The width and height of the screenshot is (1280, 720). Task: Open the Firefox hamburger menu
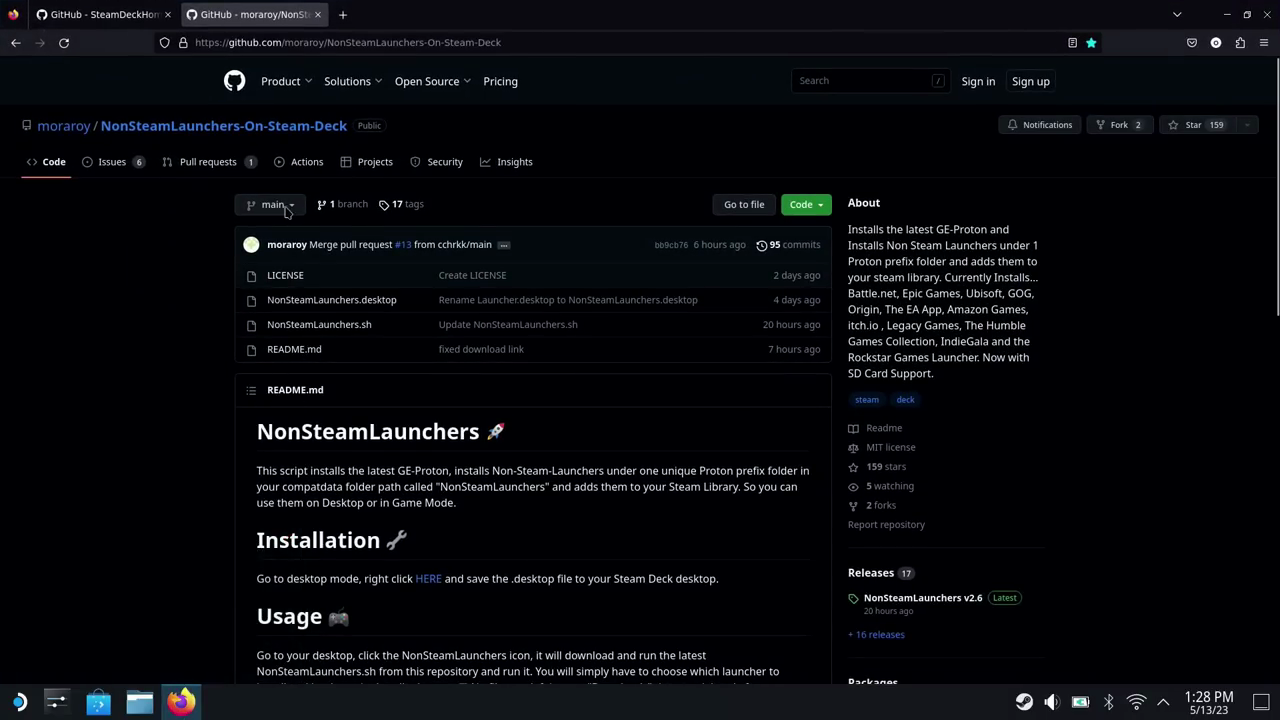point(1264,43)
